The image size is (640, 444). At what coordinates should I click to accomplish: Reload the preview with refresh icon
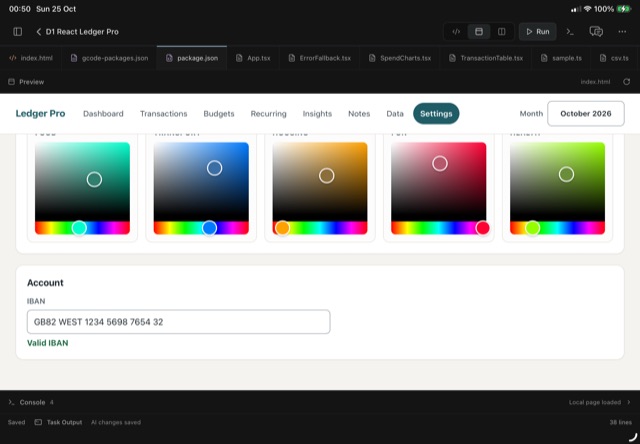627,82
